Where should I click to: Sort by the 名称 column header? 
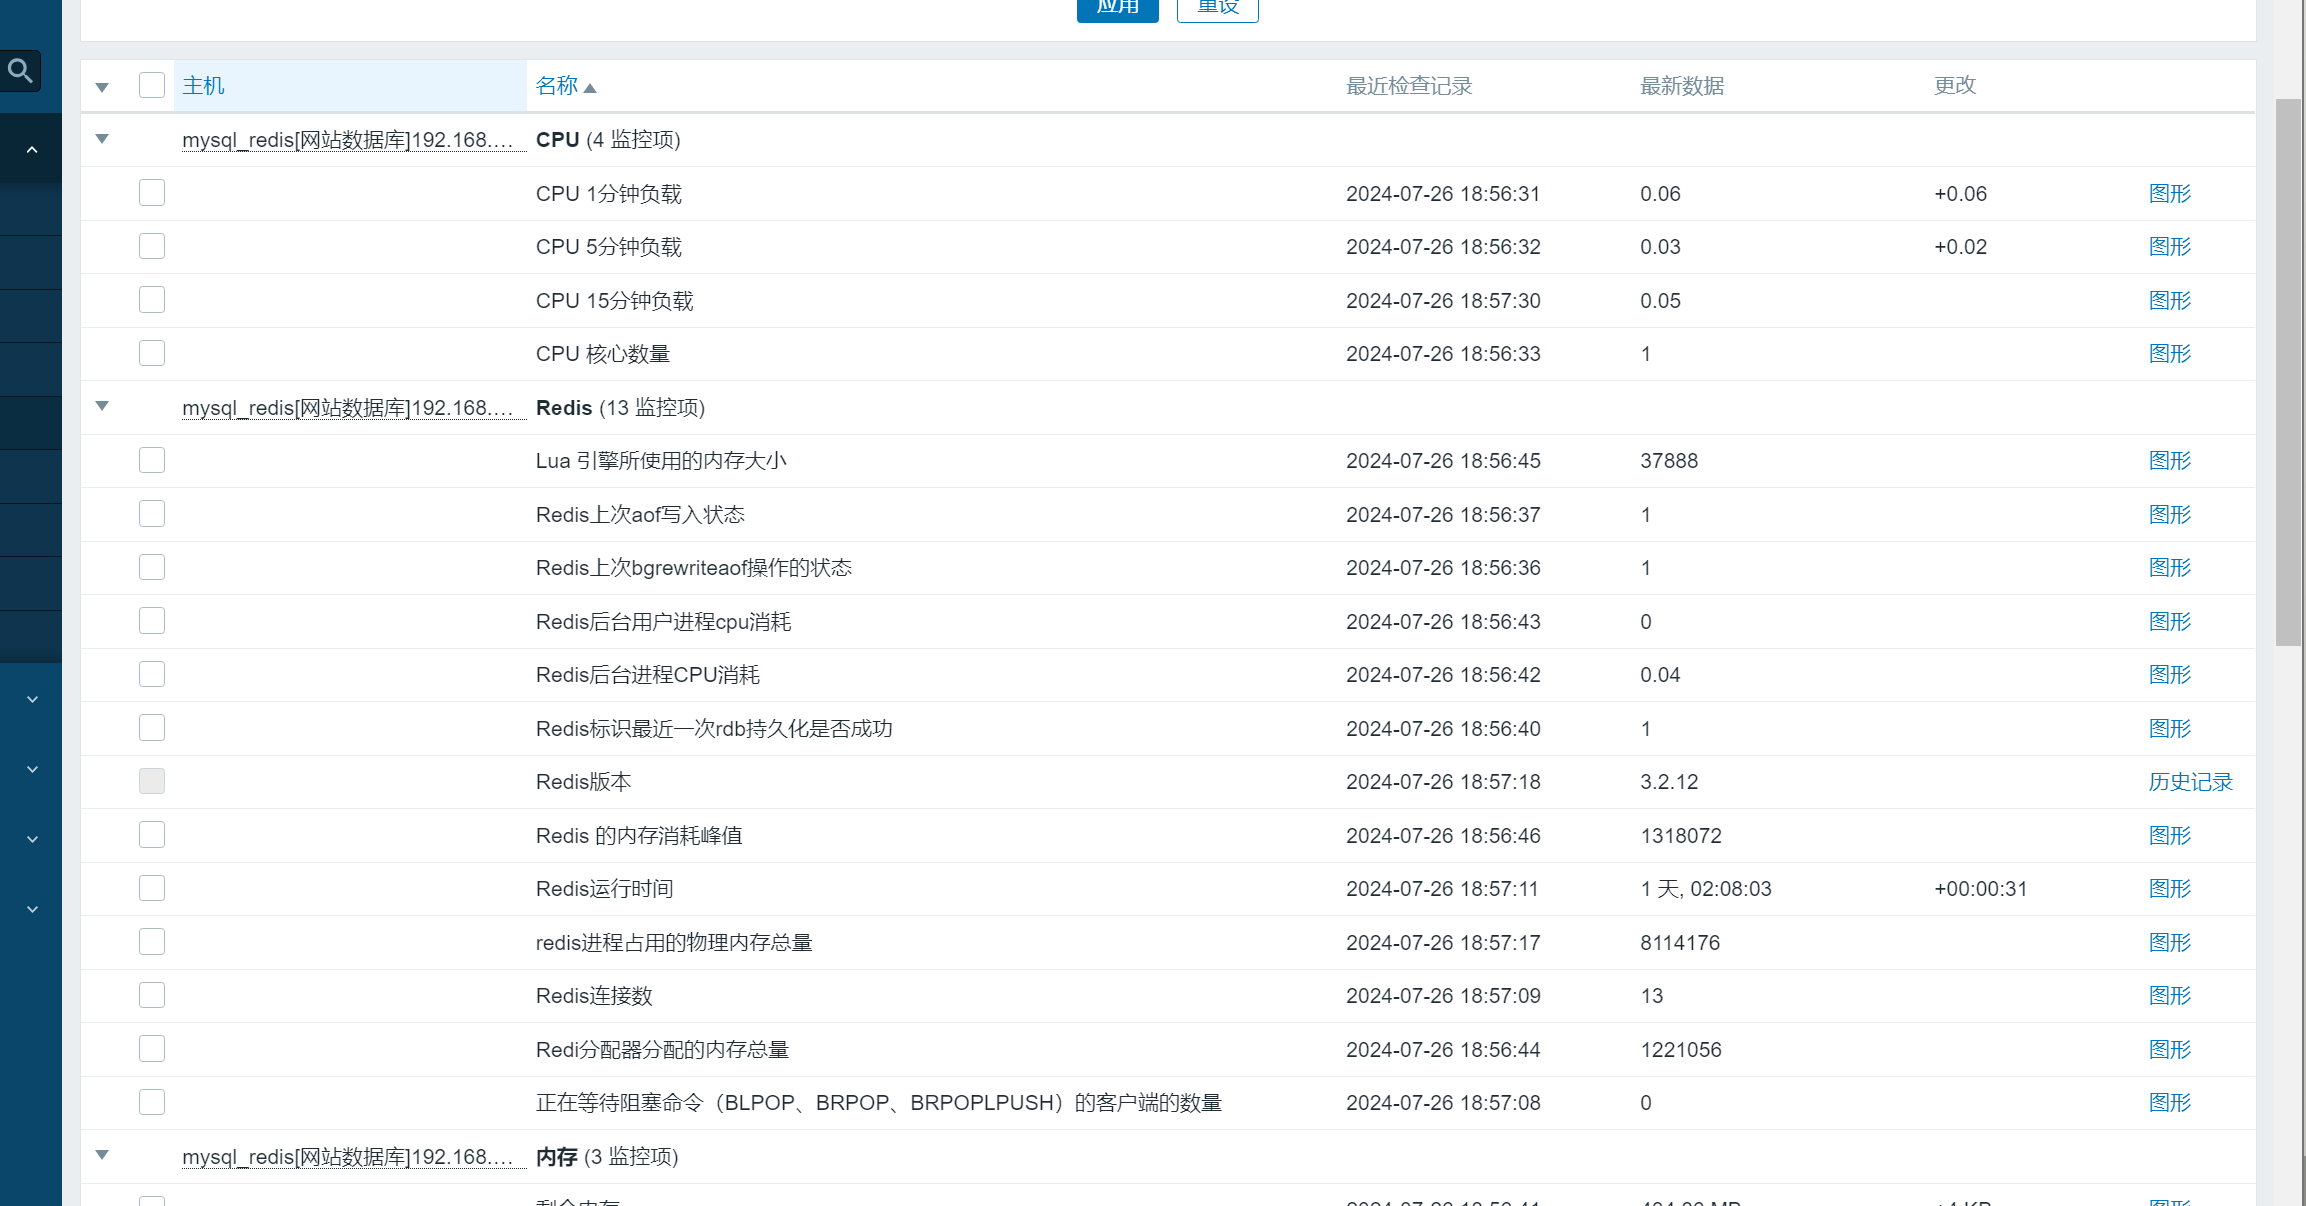tap(557, 86)
